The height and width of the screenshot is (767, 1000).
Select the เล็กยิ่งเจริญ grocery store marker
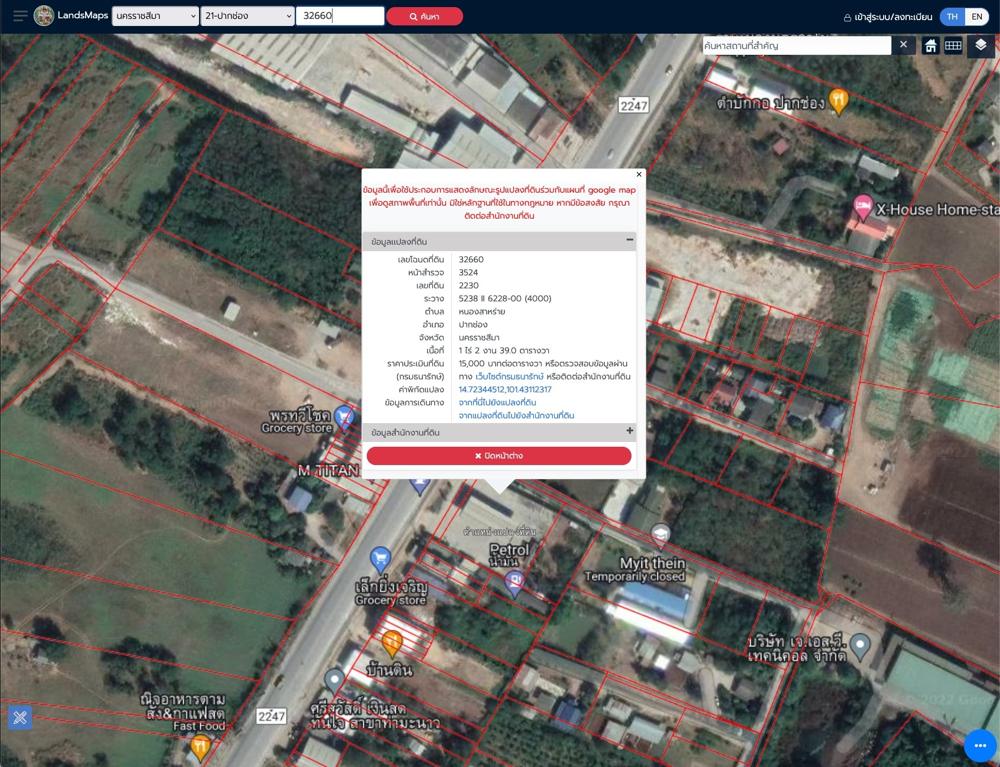381,560
